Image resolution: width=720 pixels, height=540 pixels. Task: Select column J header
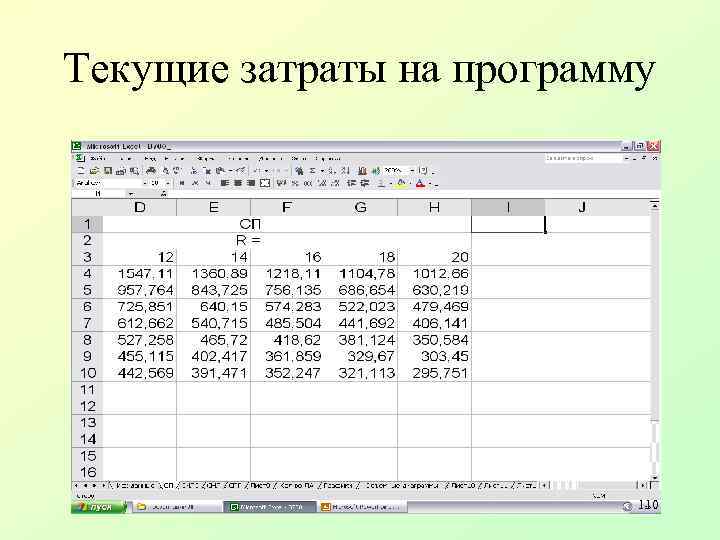(x=582, y=208)
